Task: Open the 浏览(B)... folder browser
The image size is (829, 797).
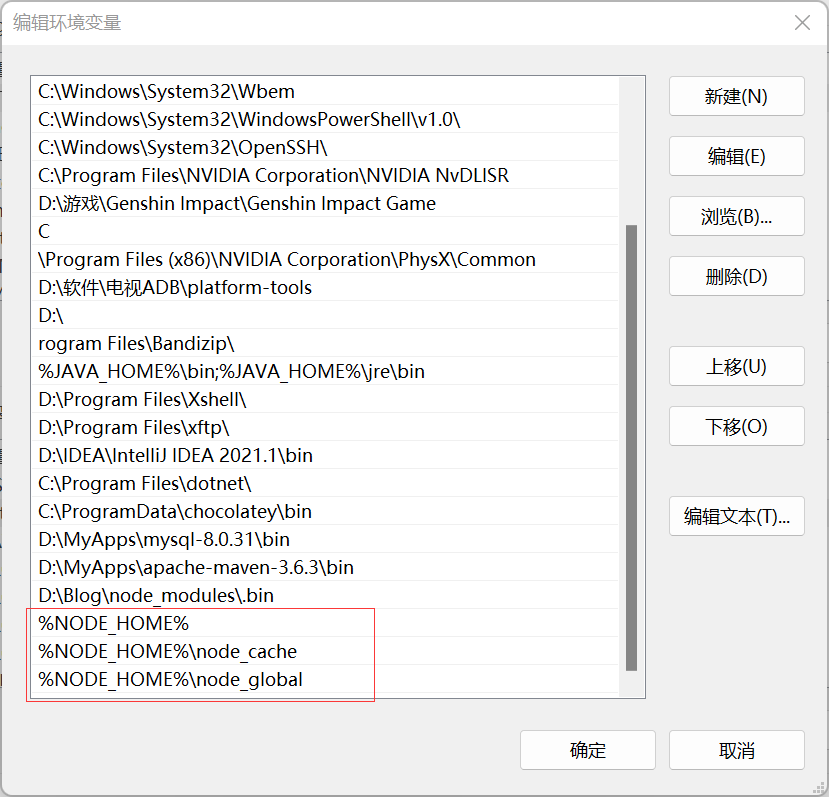Action: tap(736, 217)
